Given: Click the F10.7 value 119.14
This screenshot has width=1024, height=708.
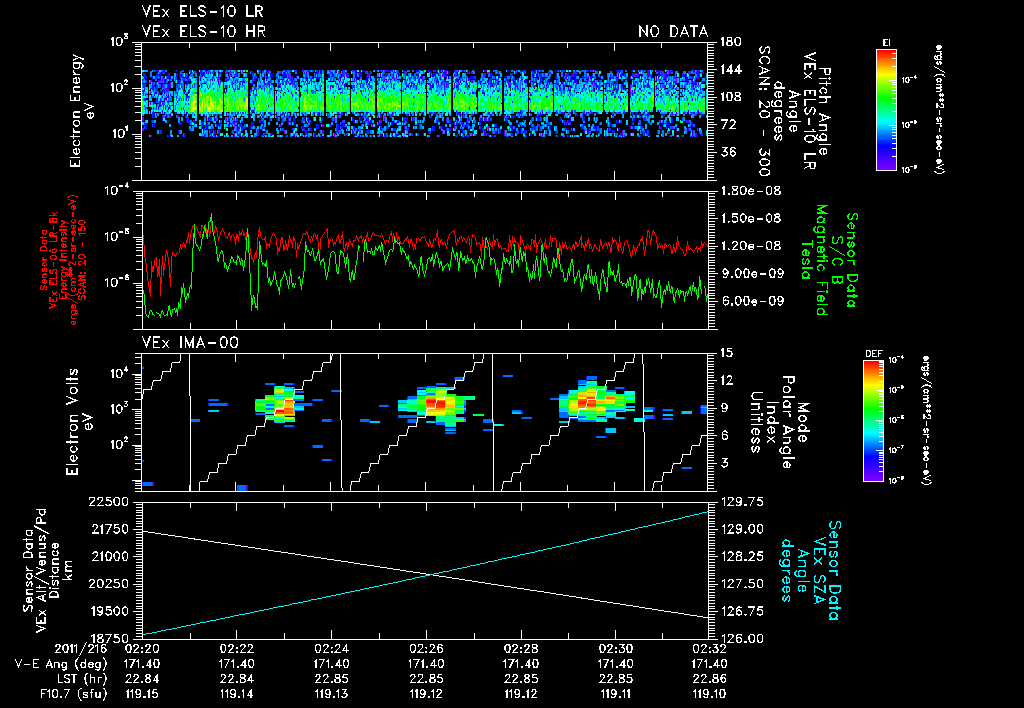Looking at the screenshot, I should coord(236,694).
